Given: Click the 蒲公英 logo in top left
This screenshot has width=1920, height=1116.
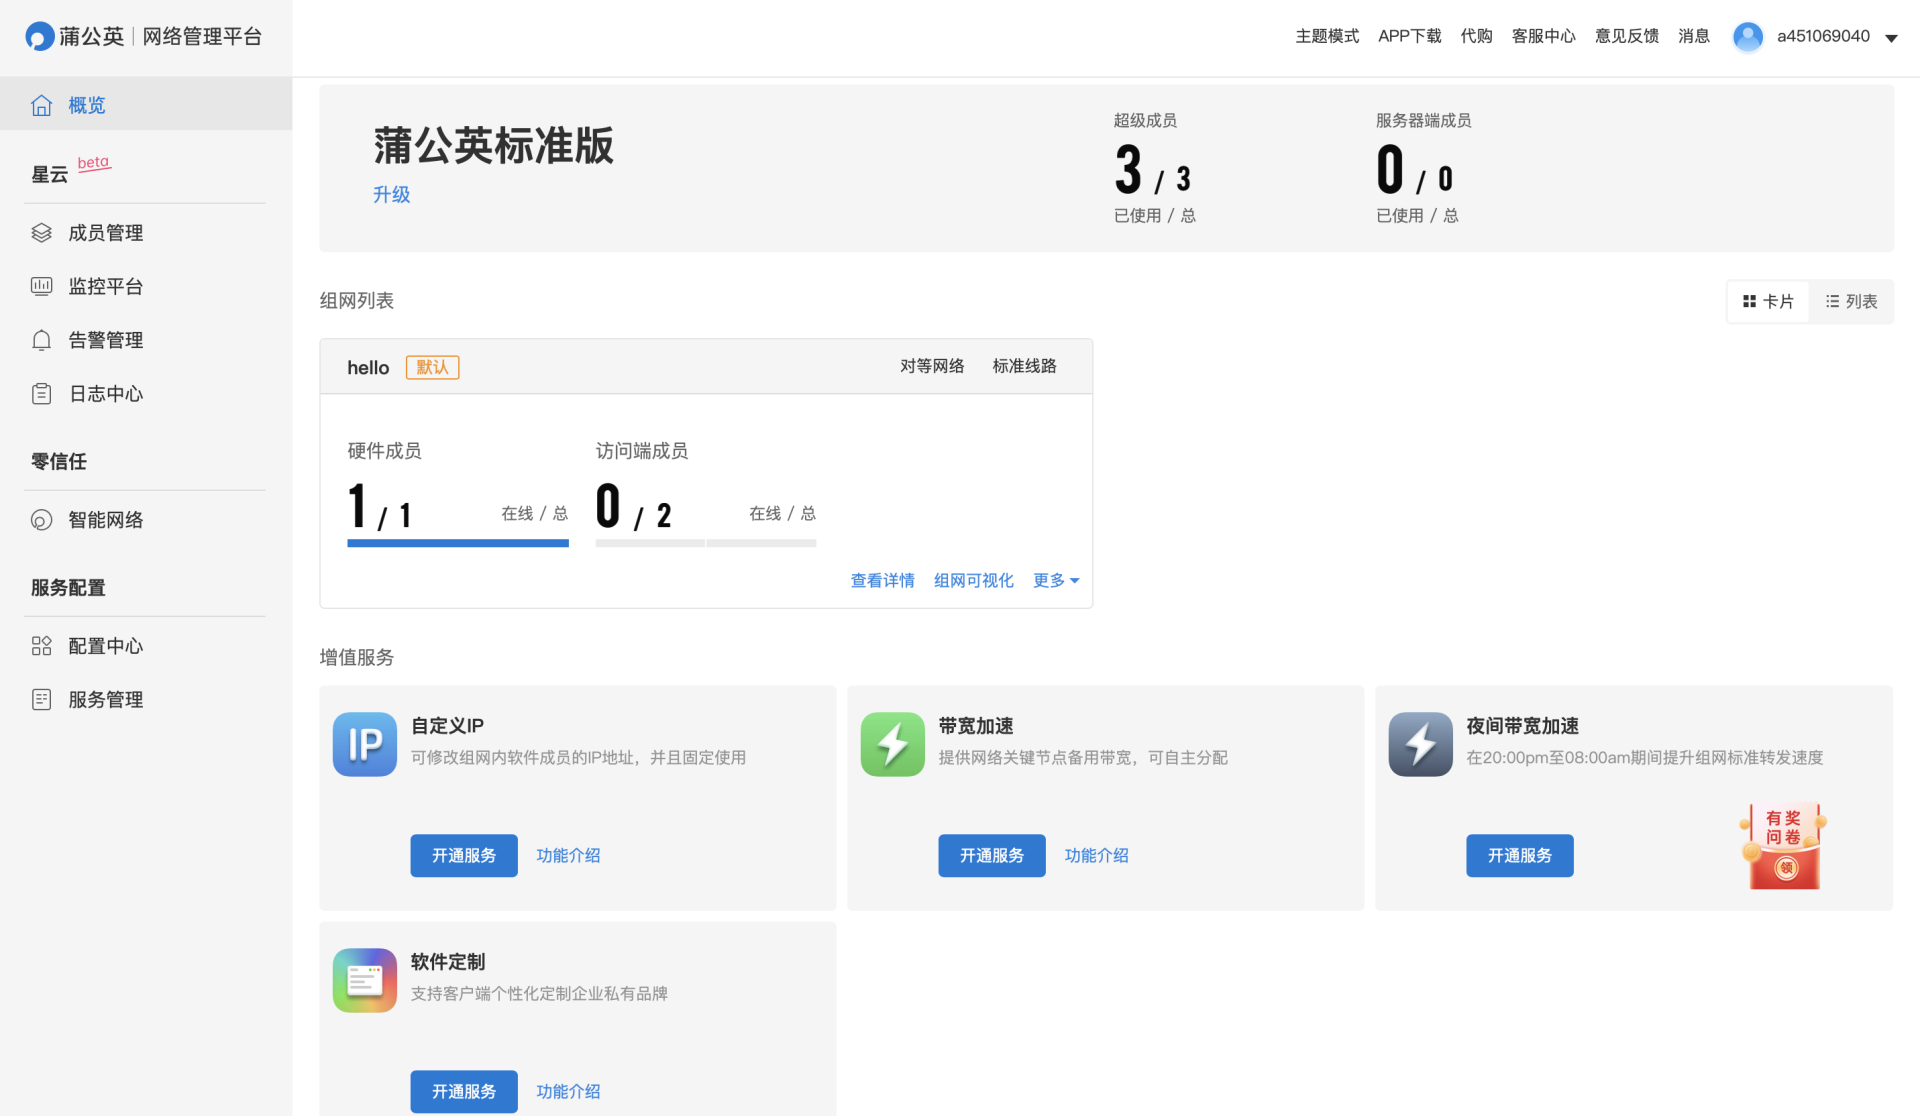Looking at the screenshot, I should pyautogui.click(x=40, y=36).
